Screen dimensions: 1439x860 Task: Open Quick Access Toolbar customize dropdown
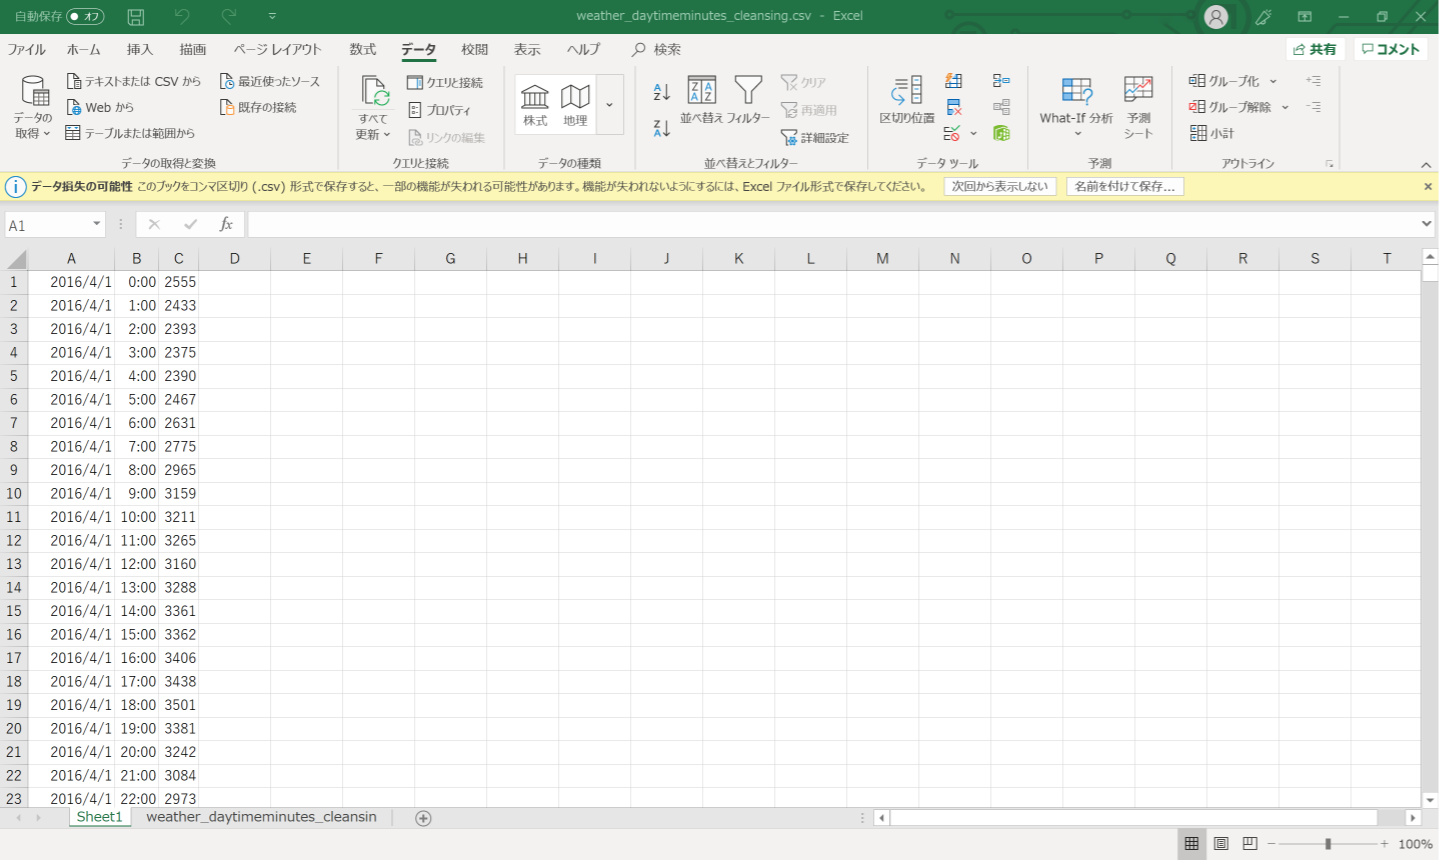tap(272, 16)
